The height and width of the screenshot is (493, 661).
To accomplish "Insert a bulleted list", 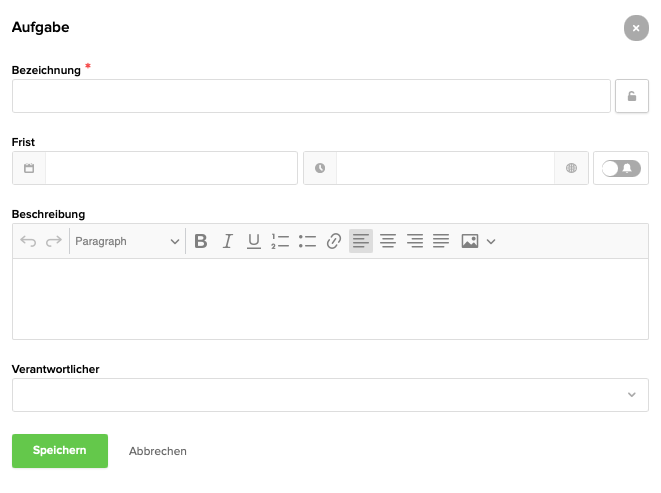I will 307,241.
